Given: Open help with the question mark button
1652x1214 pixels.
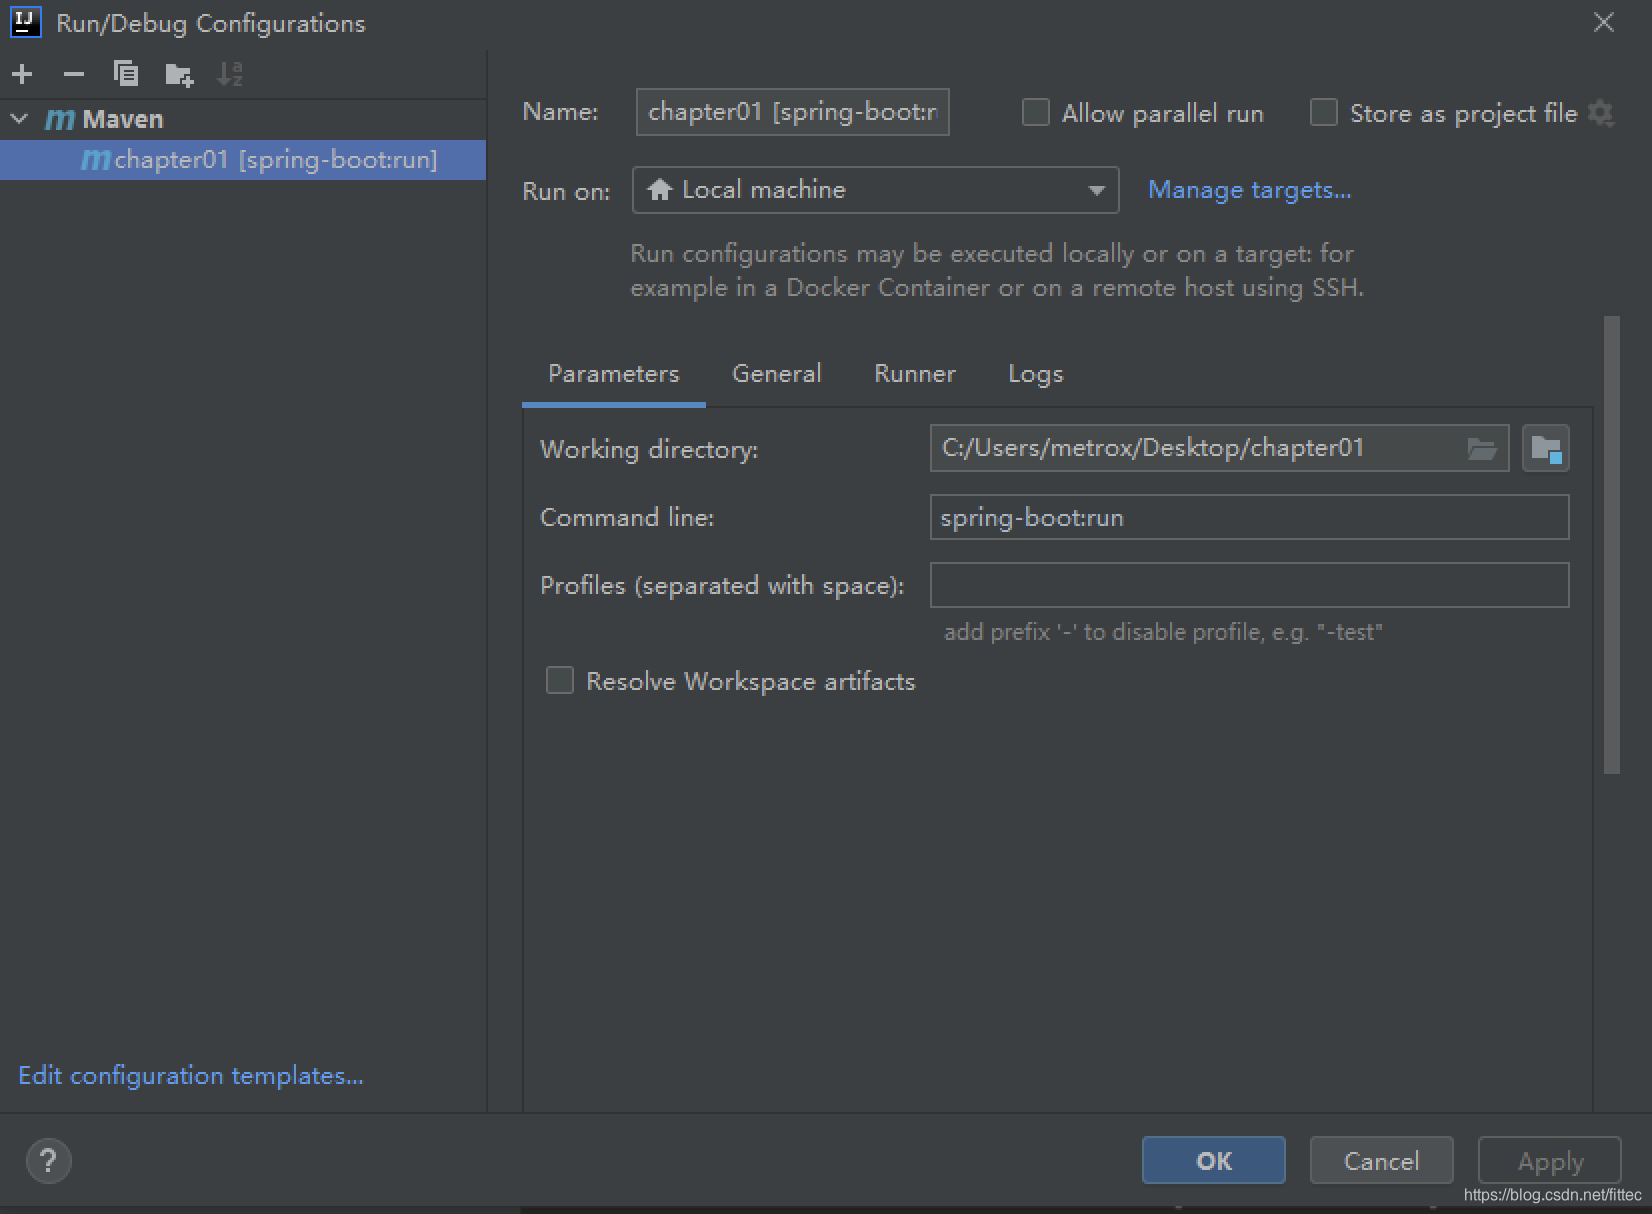Looking at the screenshot, I should click(x=48, y=1161).
